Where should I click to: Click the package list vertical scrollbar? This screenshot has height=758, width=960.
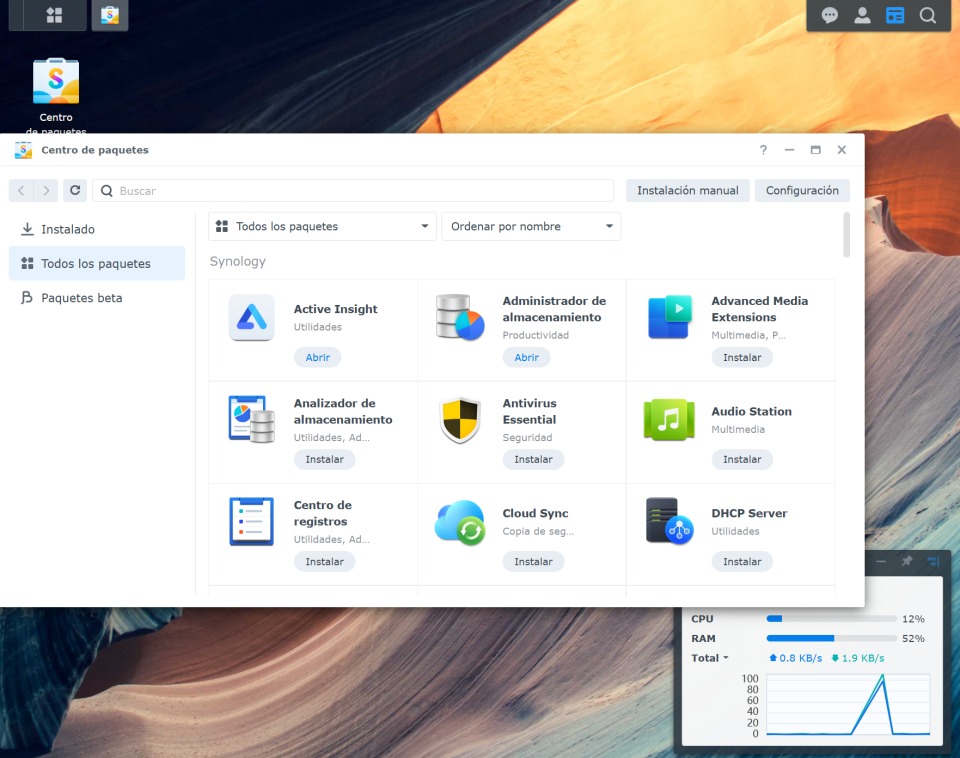(x=847, y=235)
